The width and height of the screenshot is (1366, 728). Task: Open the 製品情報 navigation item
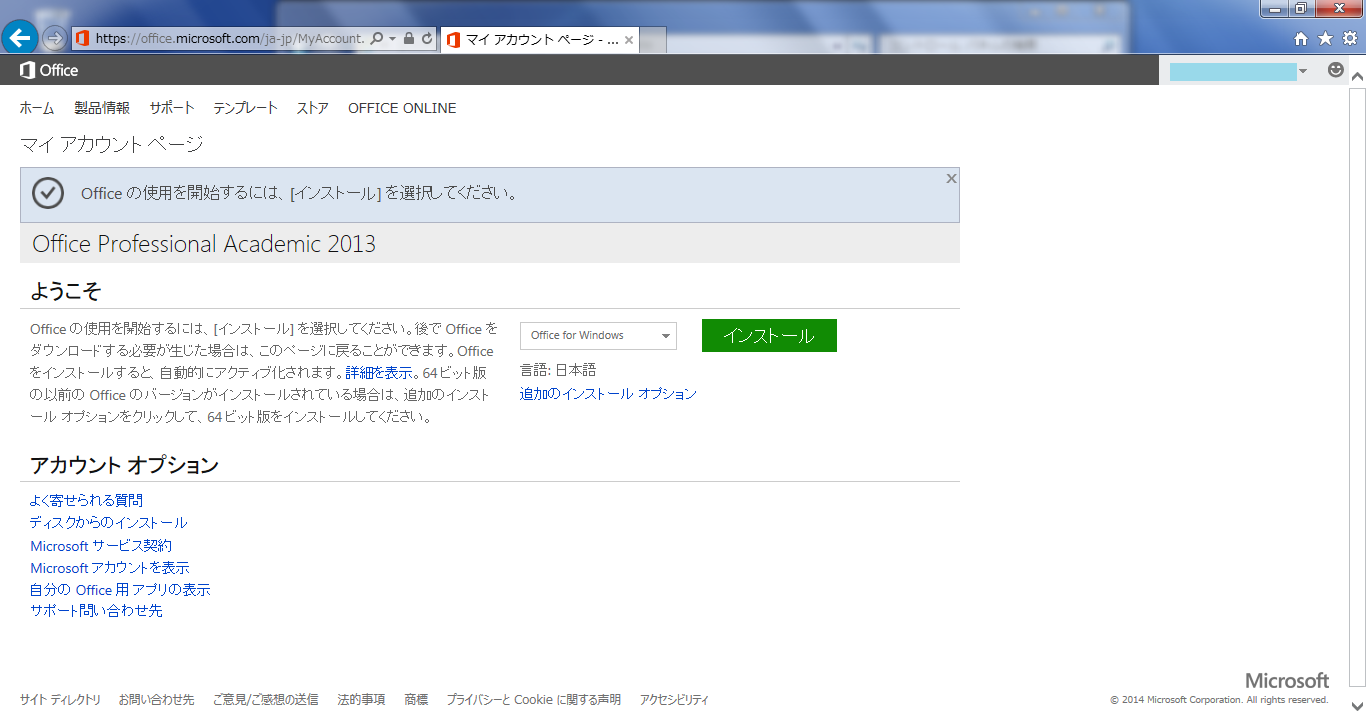(x=102, y=108)
